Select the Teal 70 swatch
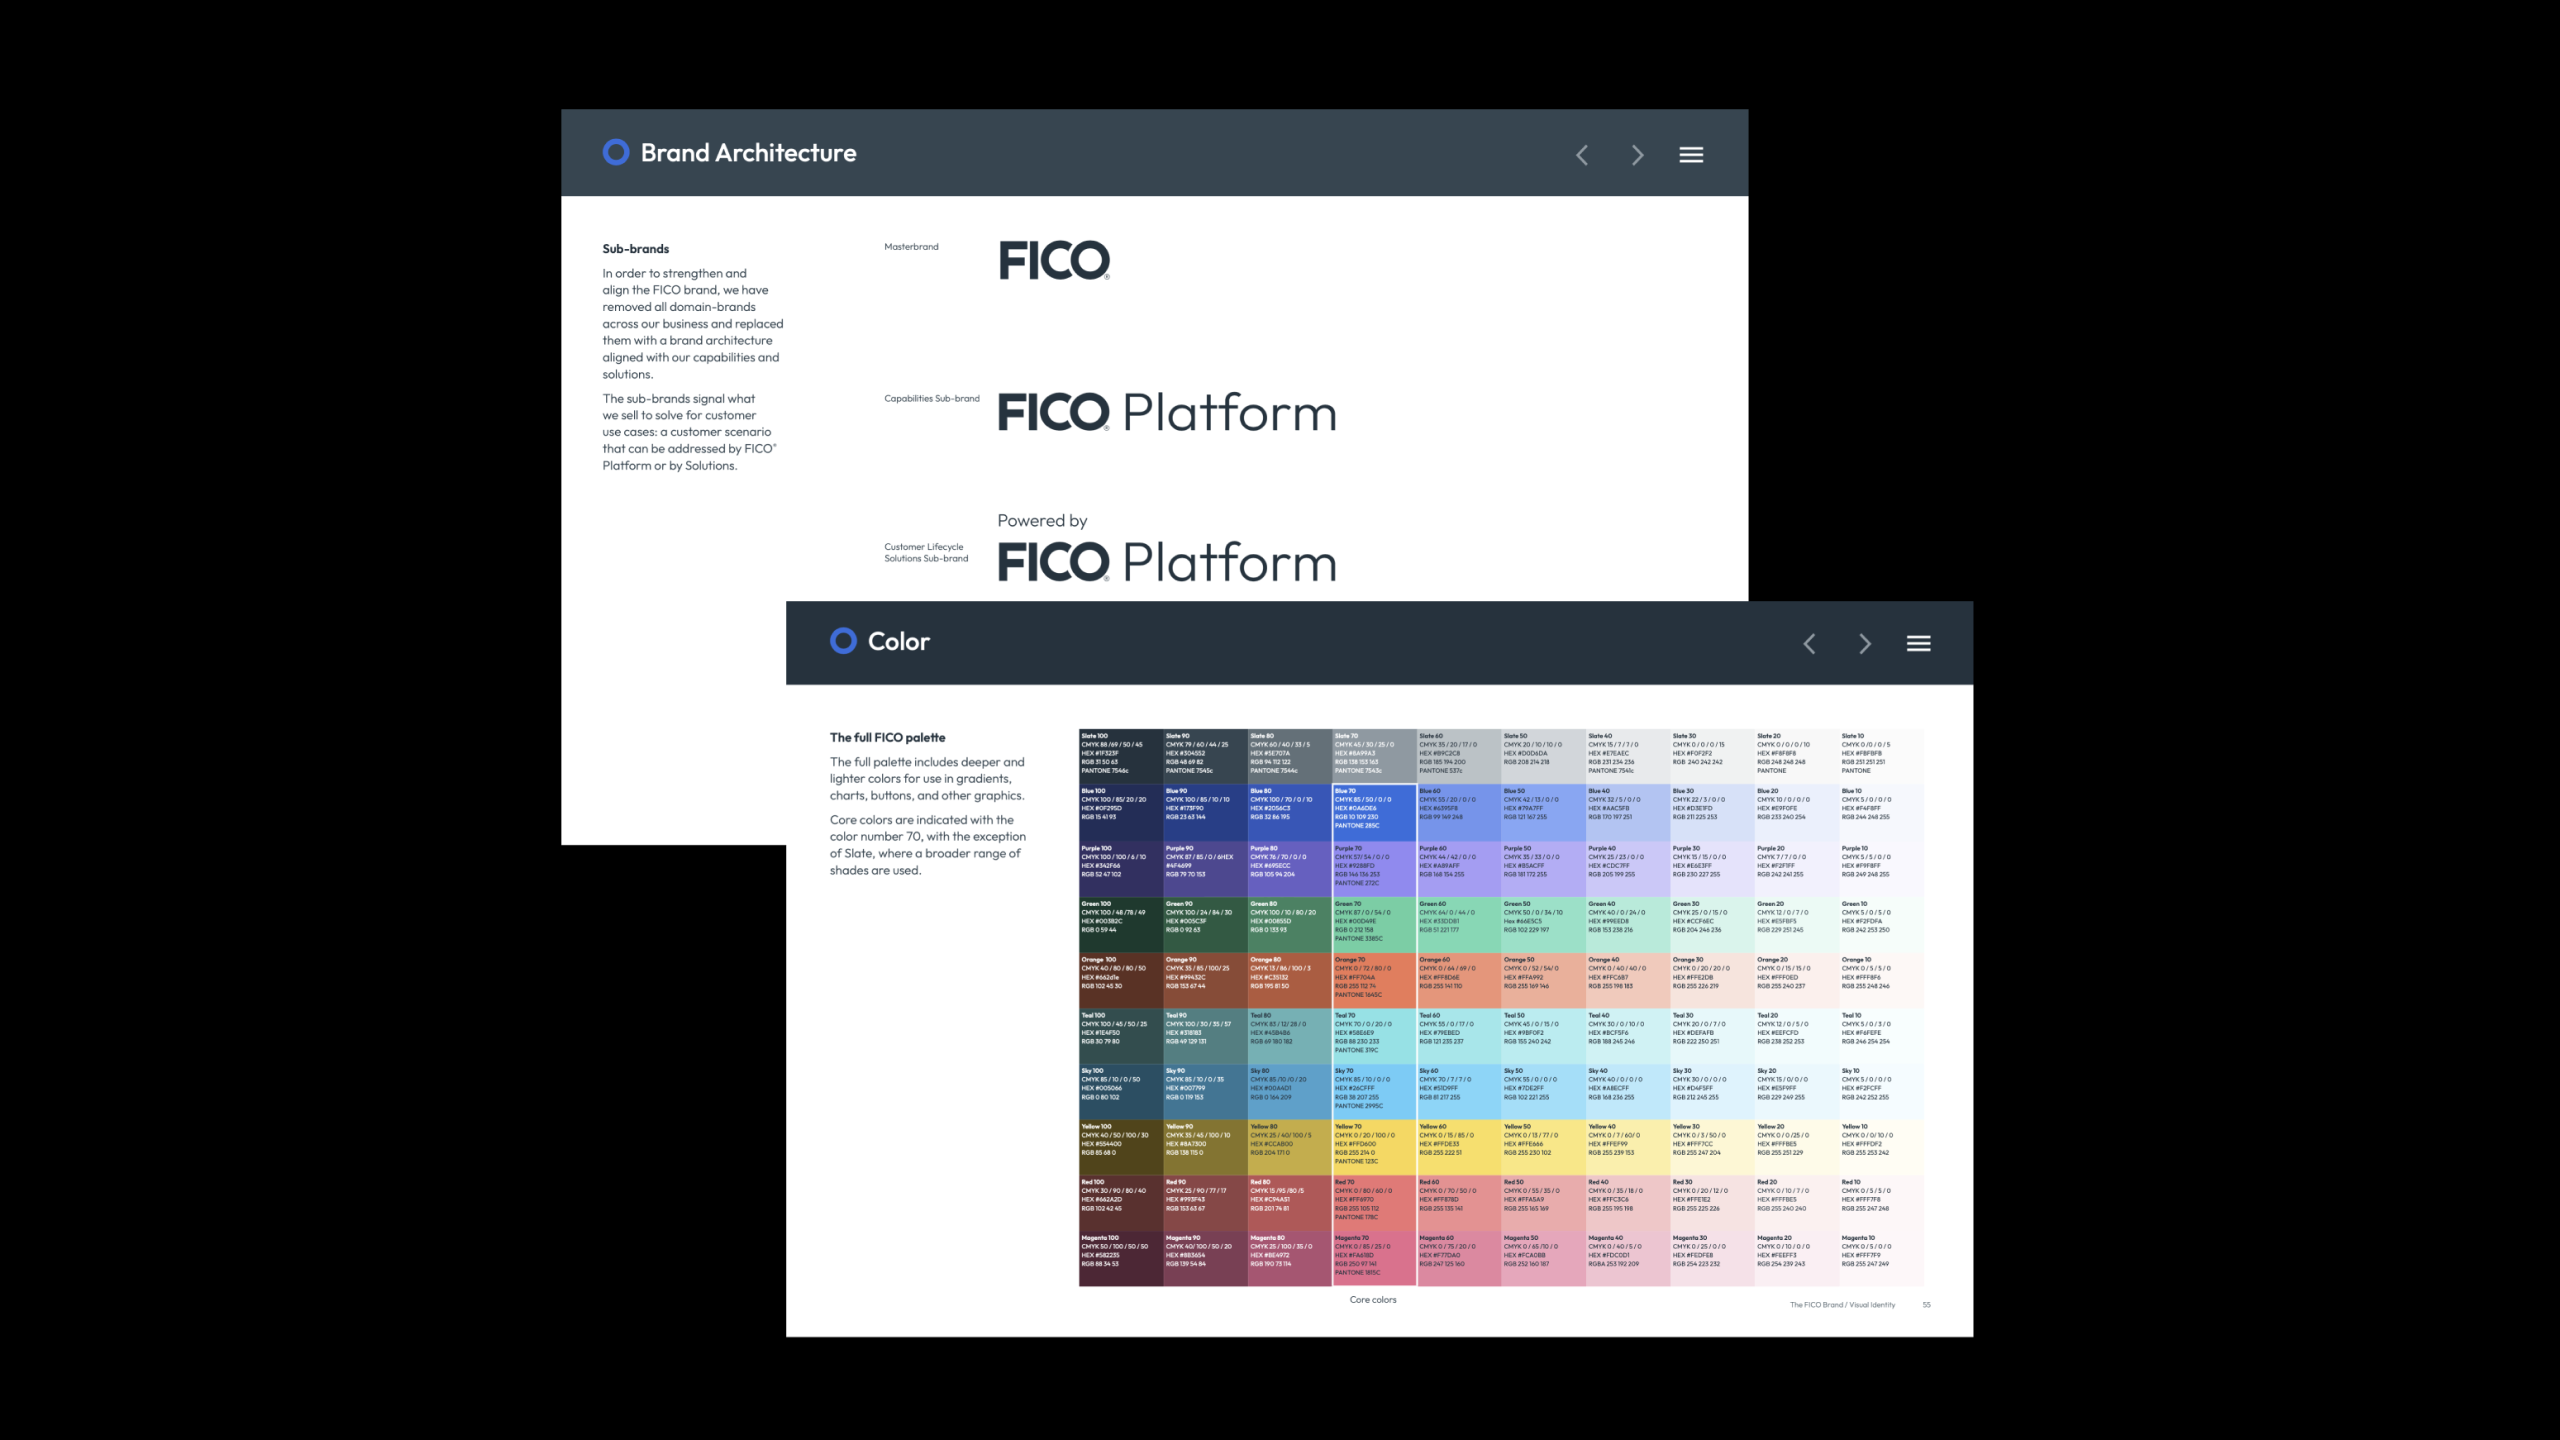Screen dimensions: 2560x1440 pyautogui.click(x=1374, y=1038)
